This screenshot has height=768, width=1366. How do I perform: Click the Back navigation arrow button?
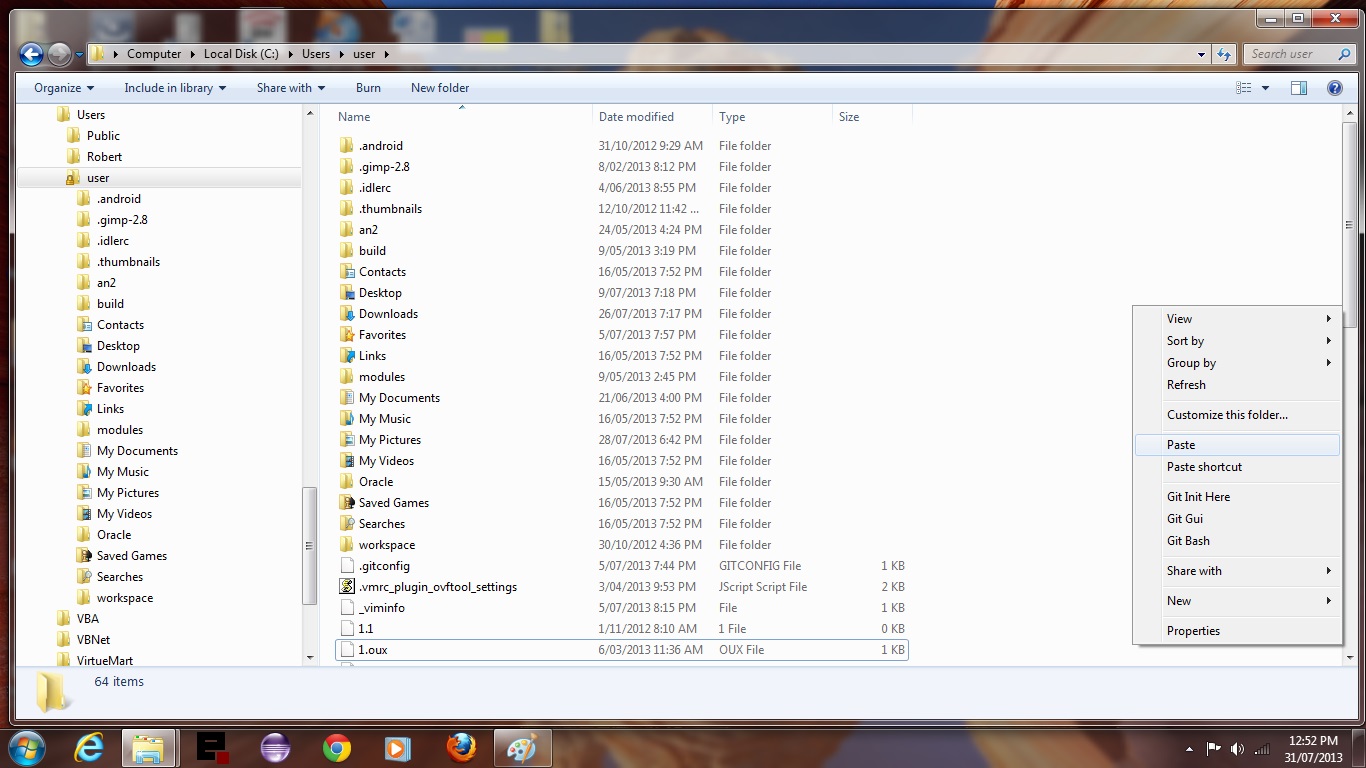[x=31, y=54]
